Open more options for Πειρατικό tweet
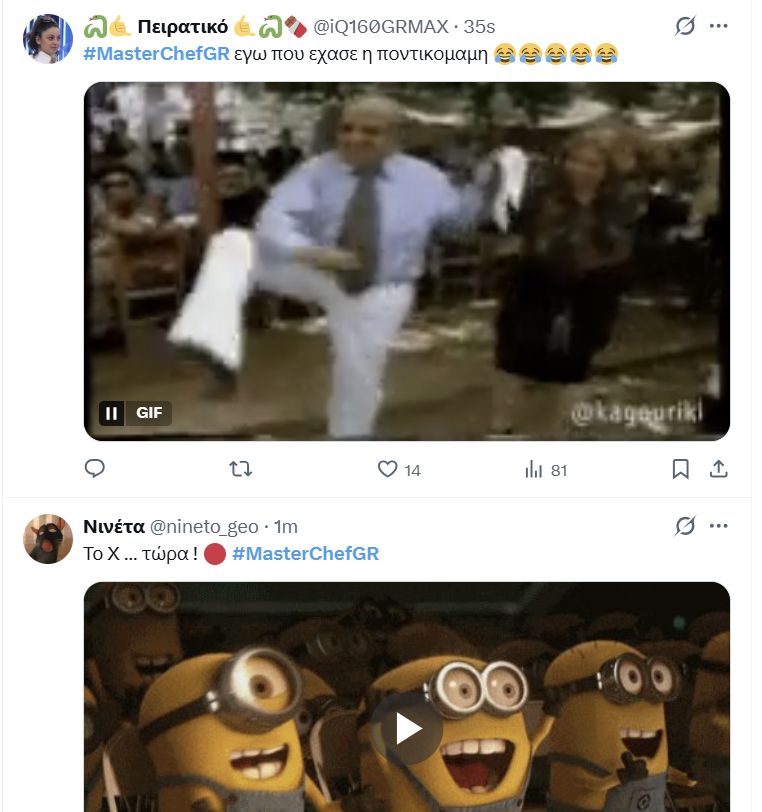Image resolution: width=762 pixels, height=812 pixels. [x=719, y=26]
